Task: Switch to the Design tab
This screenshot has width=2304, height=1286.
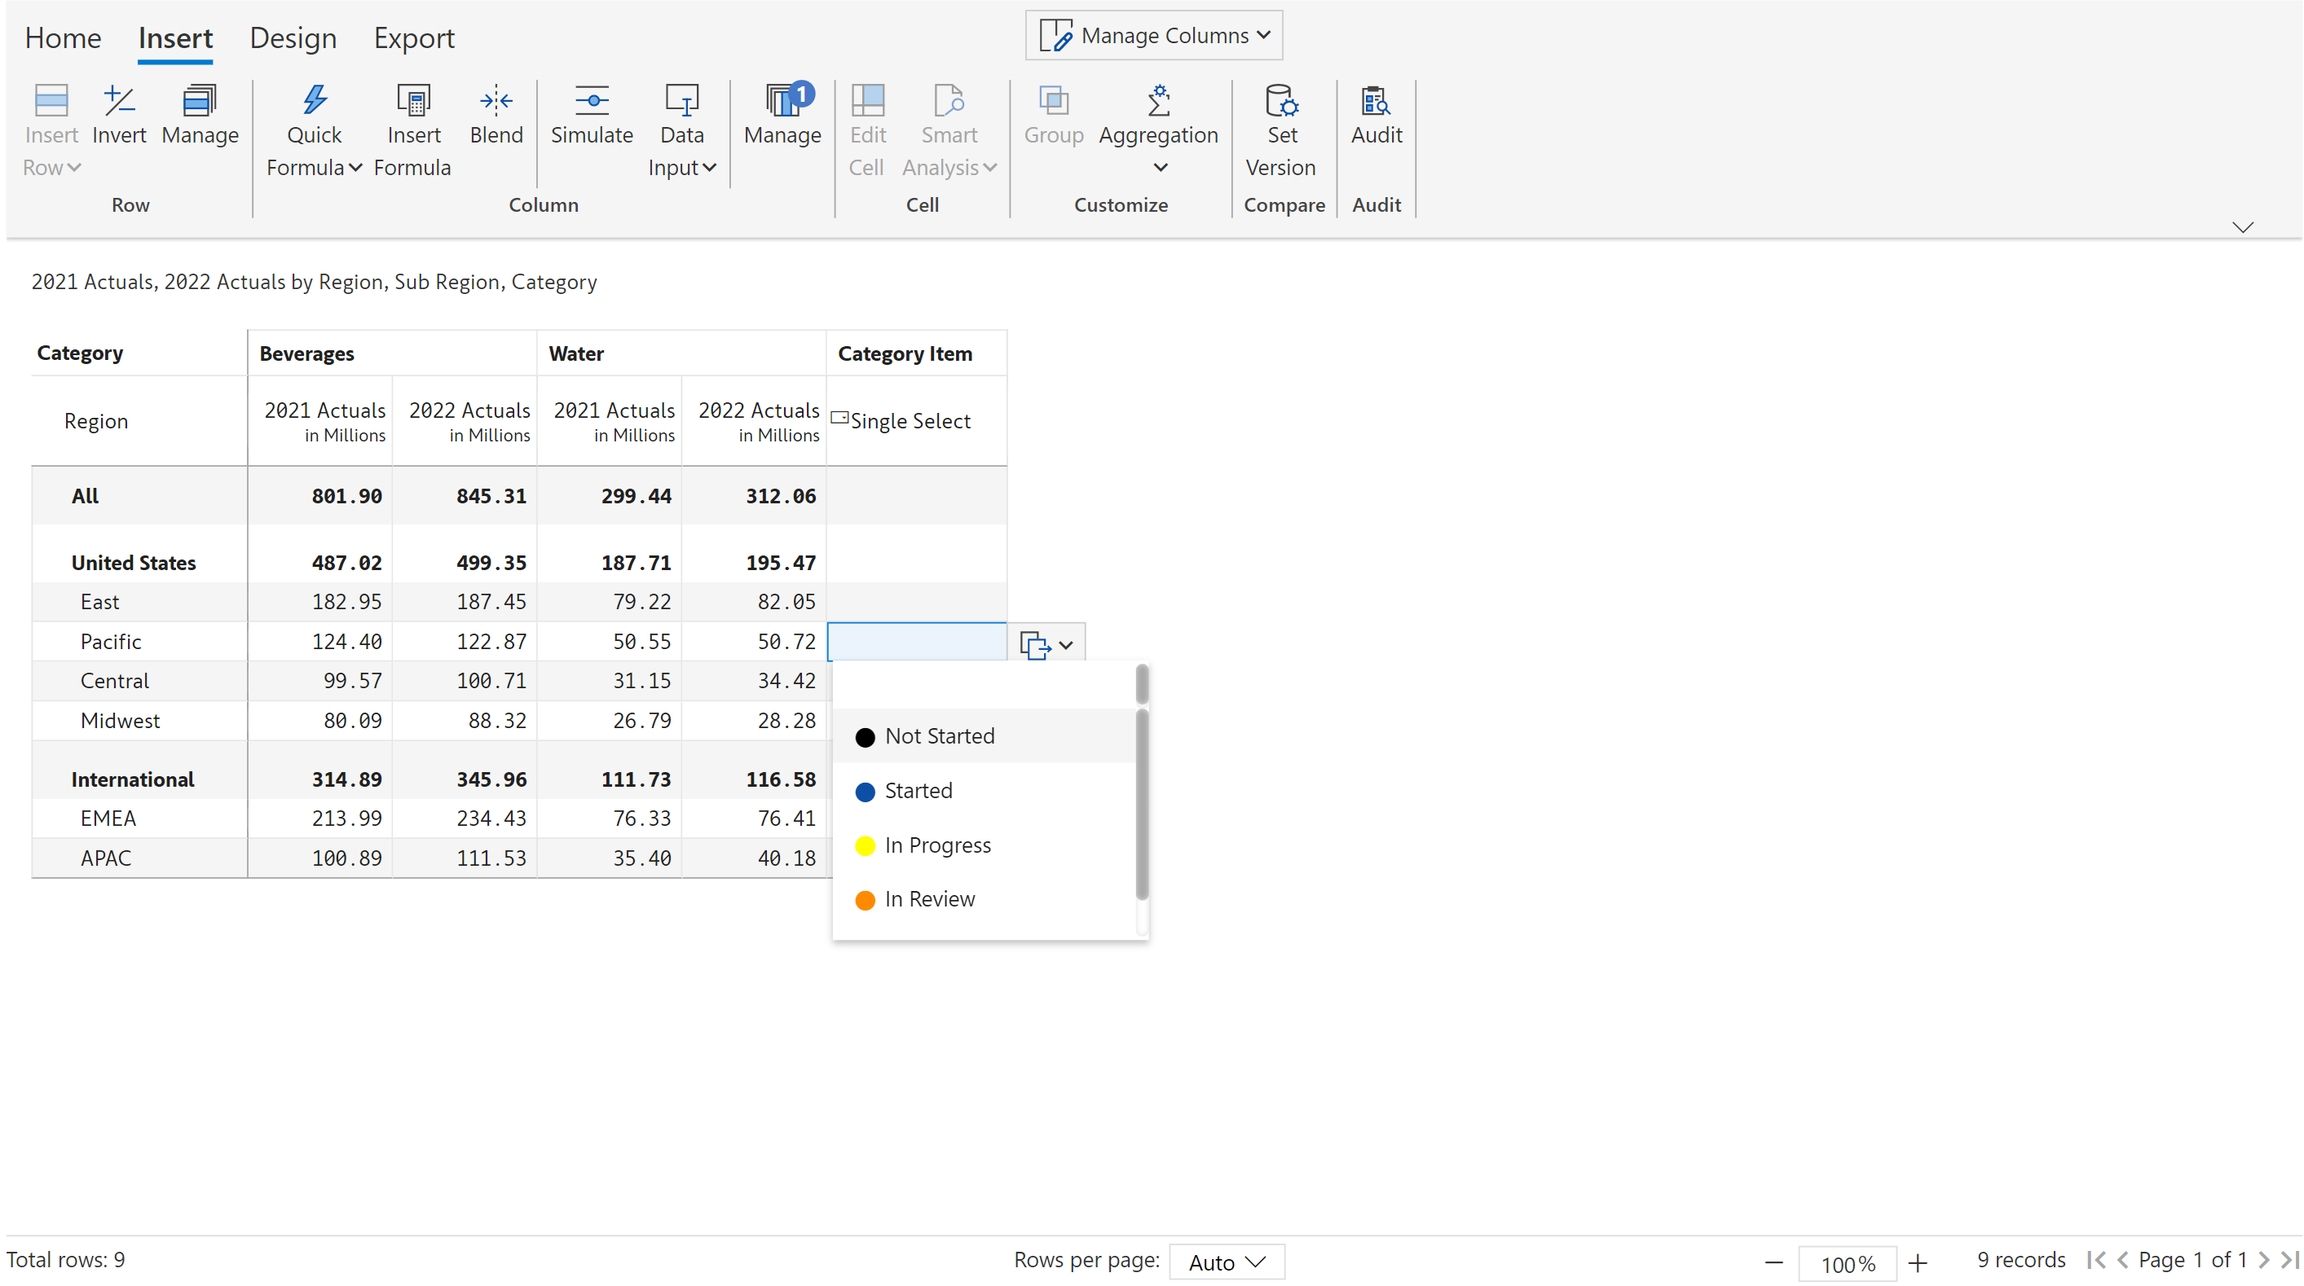Action: click(x=293, y=38)
